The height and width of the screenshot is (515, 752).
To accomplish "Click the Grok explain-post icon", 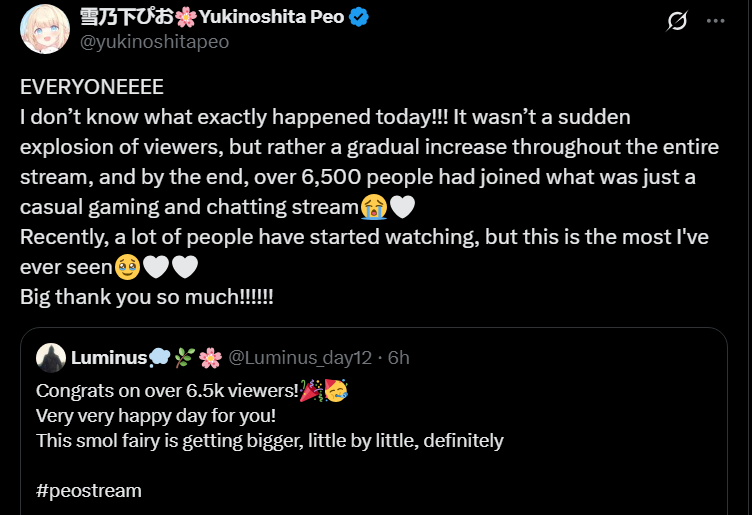I will [677, 21].
